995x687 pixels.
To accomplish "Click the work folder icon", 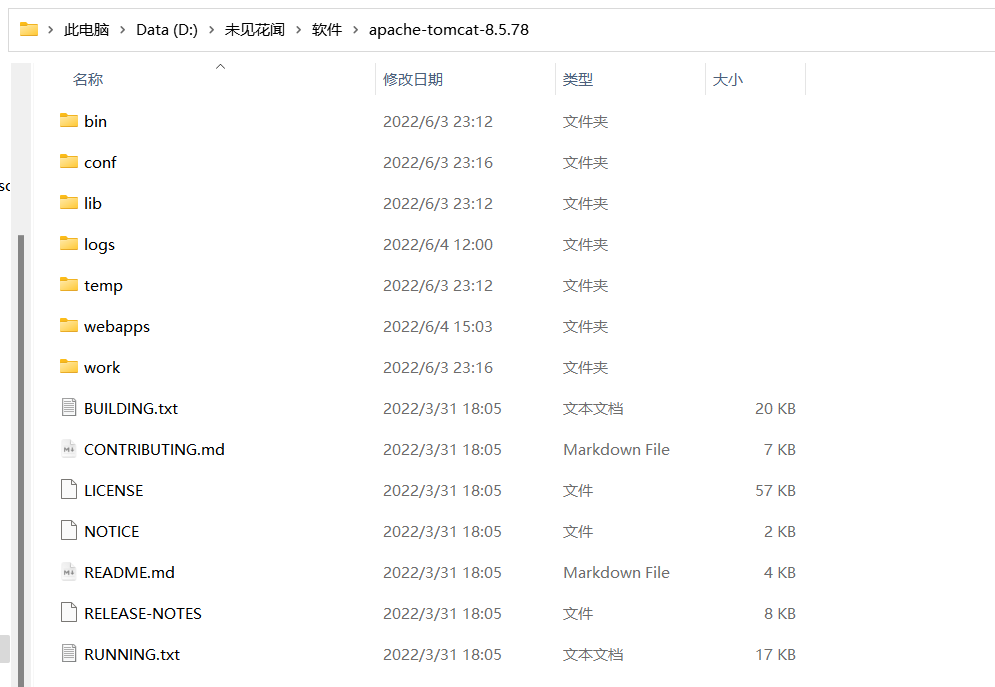I will point(69,367).
